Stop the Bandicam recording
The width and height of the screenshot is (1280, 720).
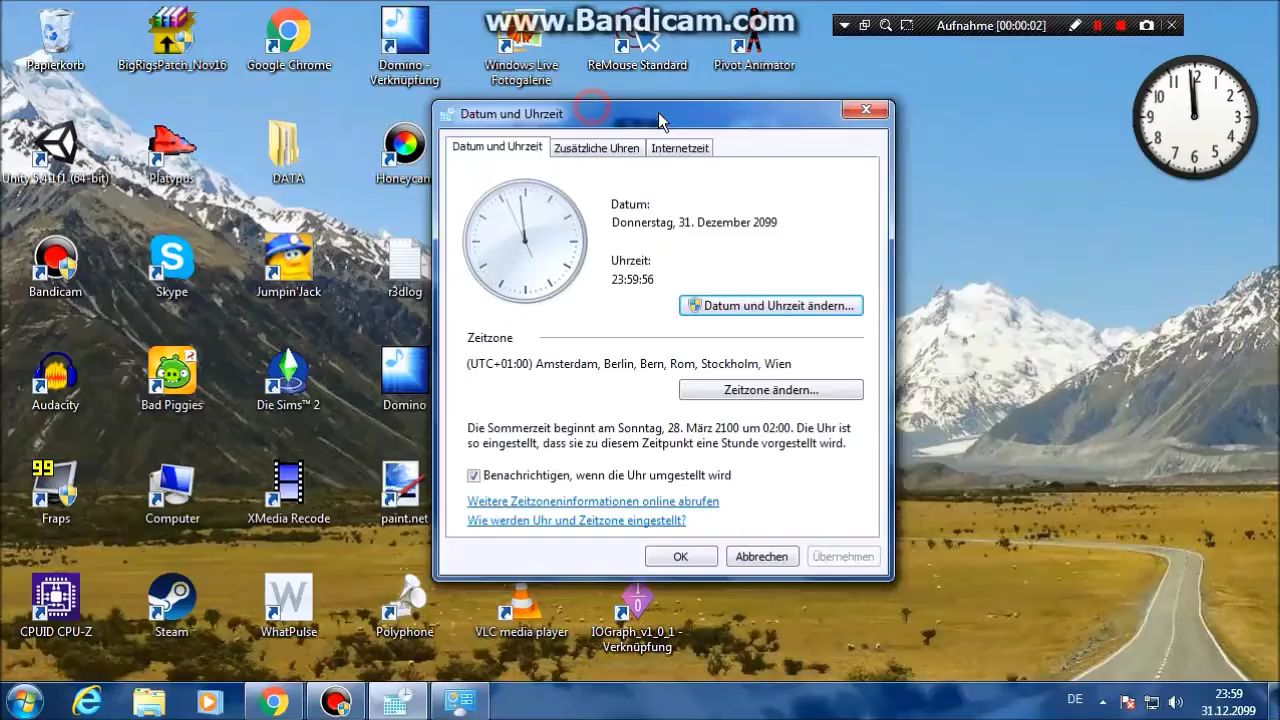[x=1121, y=25]
